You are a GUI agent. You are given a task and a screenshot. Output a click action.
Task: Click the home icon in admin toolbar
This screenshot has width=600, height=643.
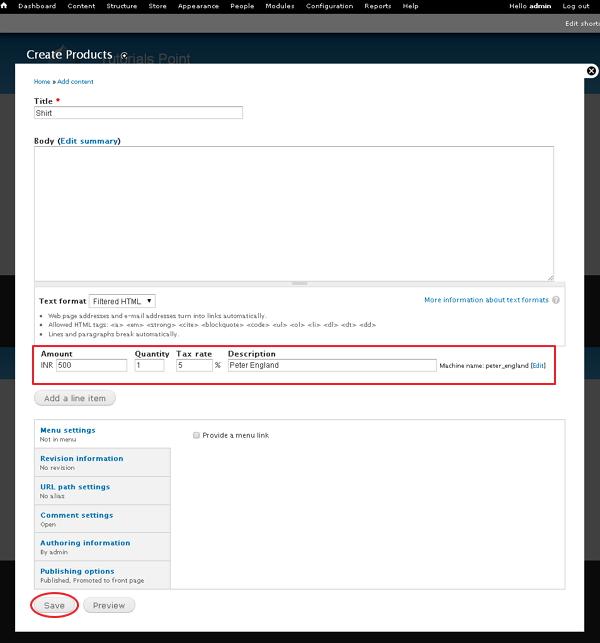4,6
